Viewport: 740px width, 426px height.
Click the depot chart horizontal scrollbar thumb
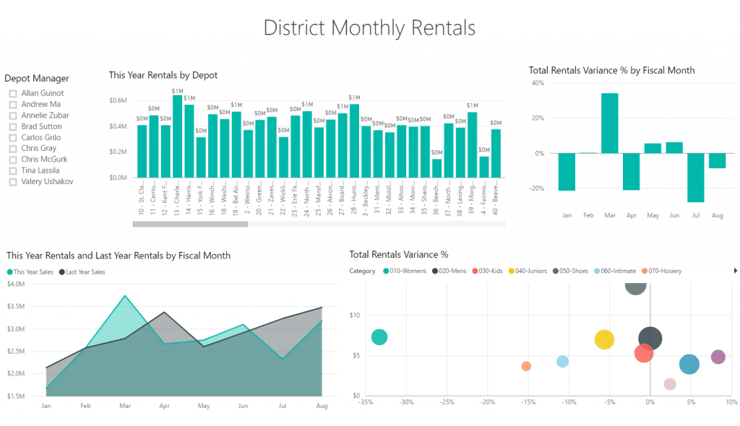pyautogui.click(x=190, y=224)
